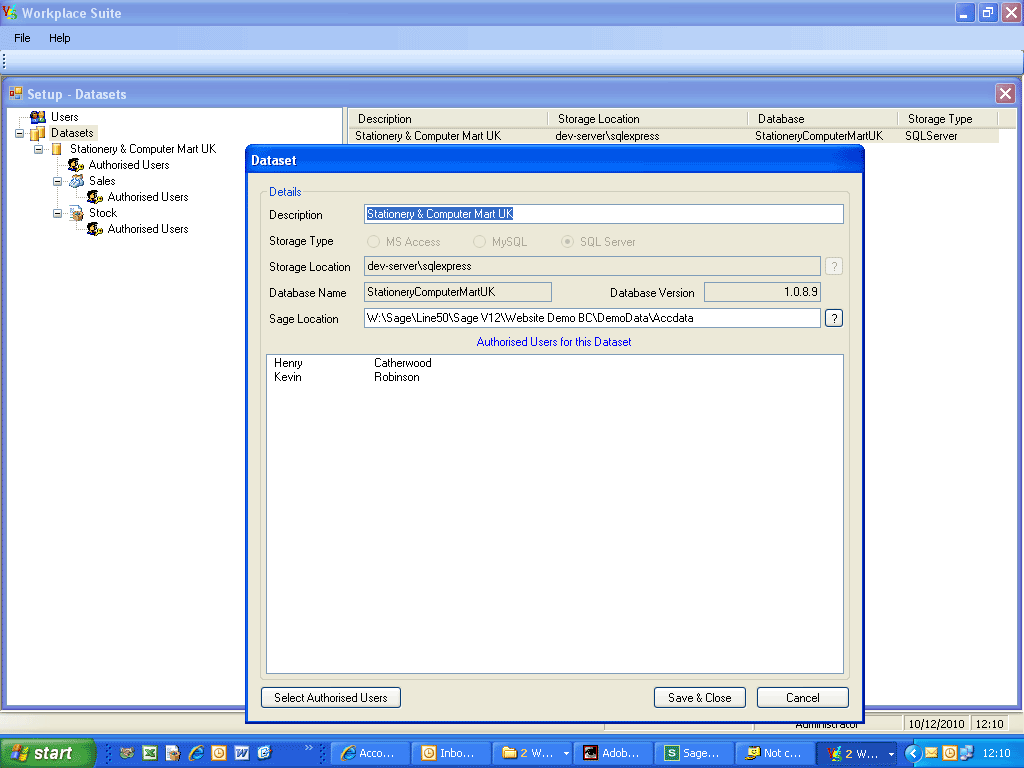Click the Stock module box icon
This screenshot has height=768, width=1024.
(x=76, y=214)
